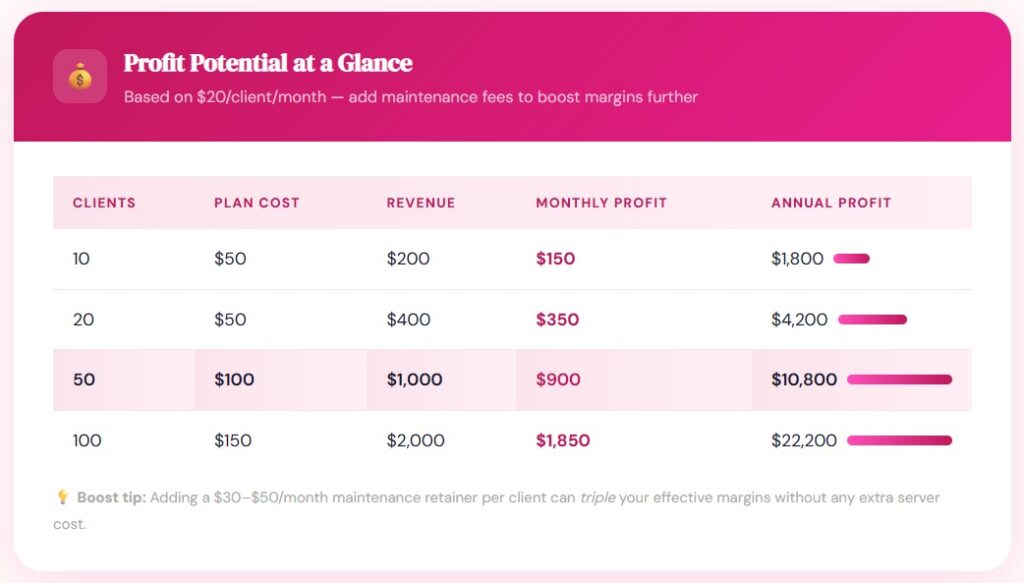Click the $1,850 monthly profit value
The height and width of the screenshot is (583, 1024).
click(563, 440)
